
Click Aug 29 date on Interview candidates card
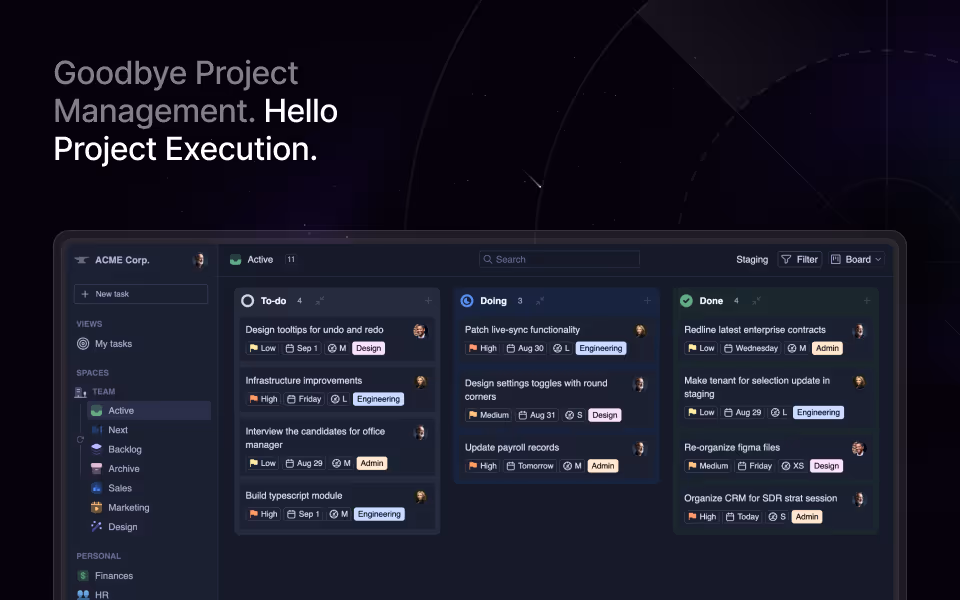304,463
